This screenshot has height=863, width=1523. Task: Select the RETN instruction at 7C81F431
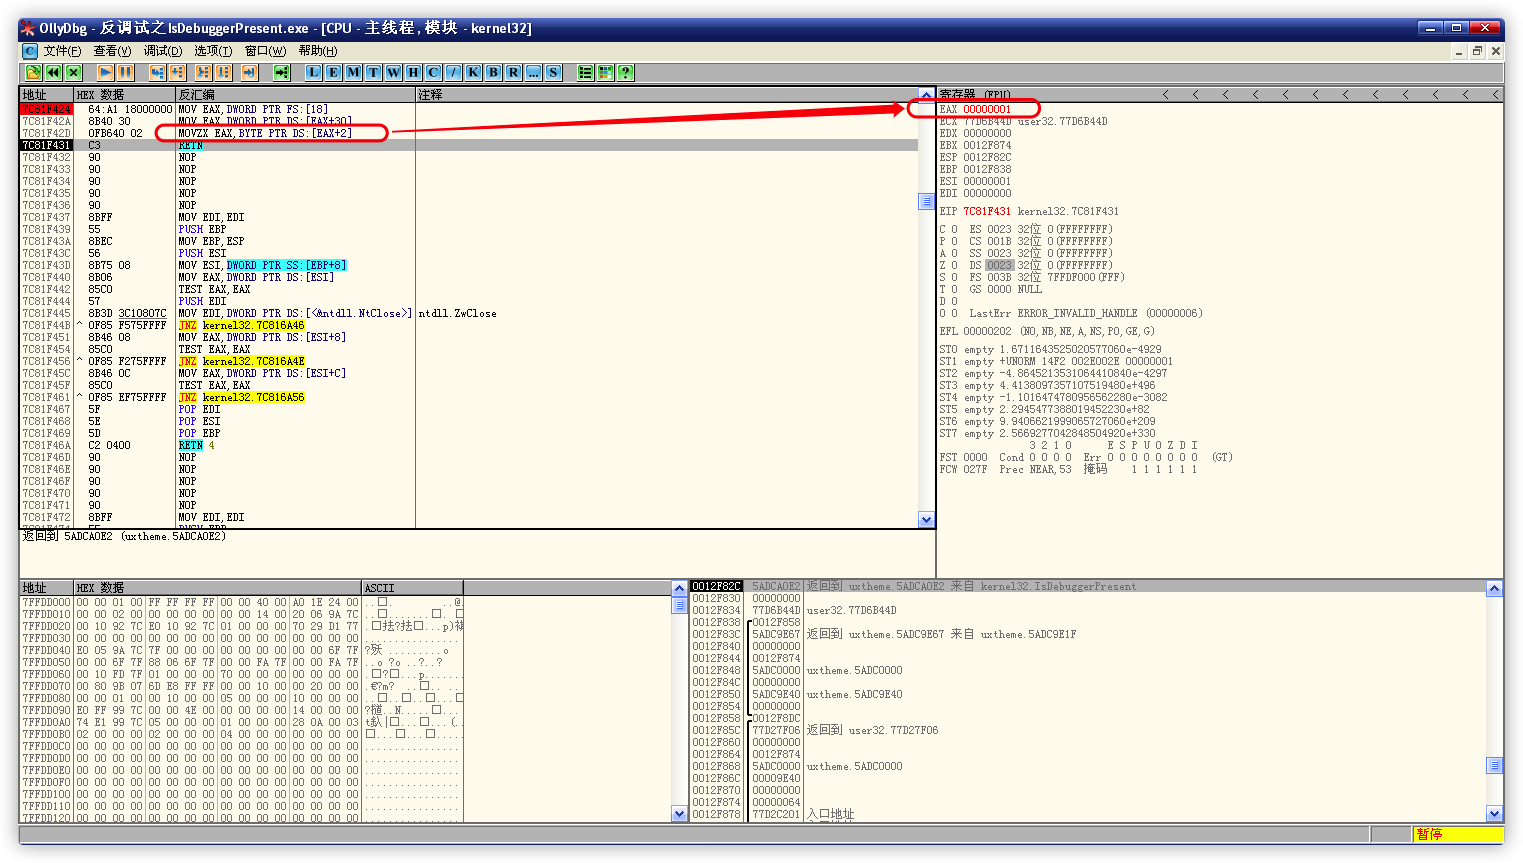tap(191, 145)
